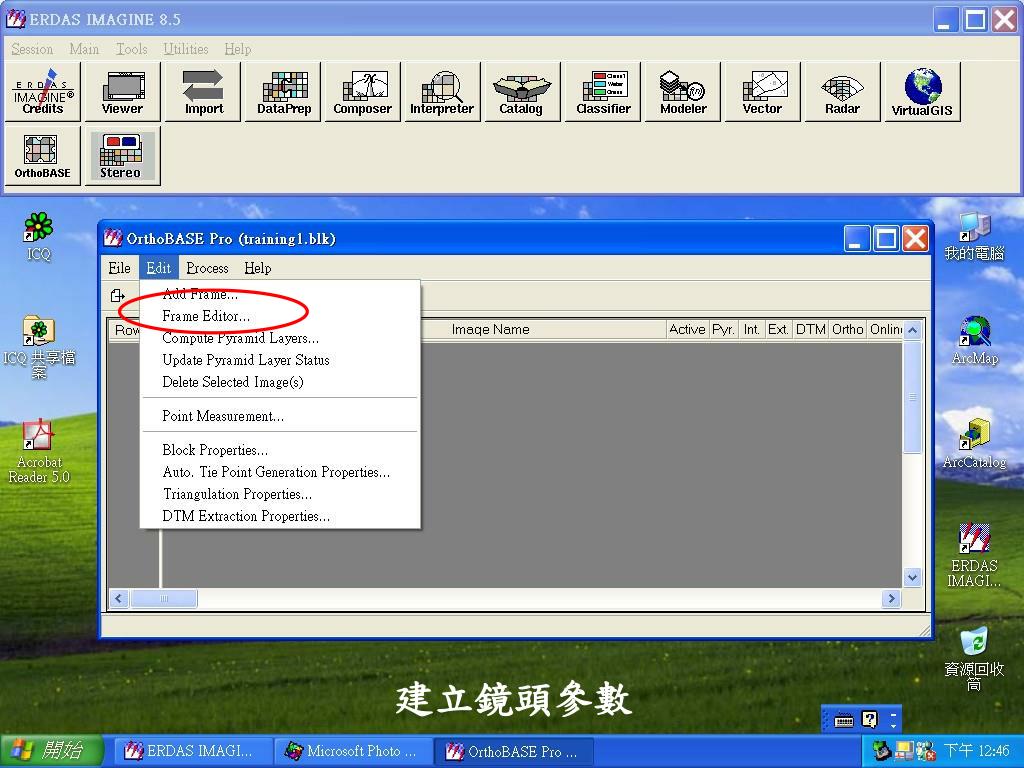The image size is (1024, 768).
Task: Select the 資源回收筒 recycle bin icon
Action: coord(974,659)
